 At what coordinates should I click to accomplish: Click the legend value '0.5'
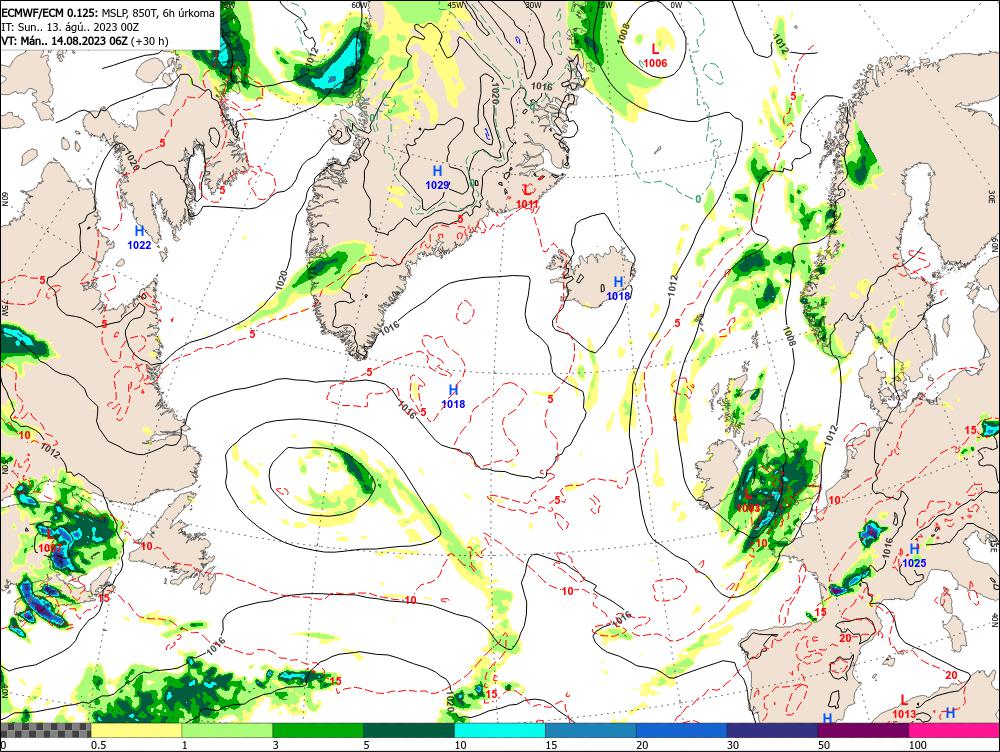[98, 745]
